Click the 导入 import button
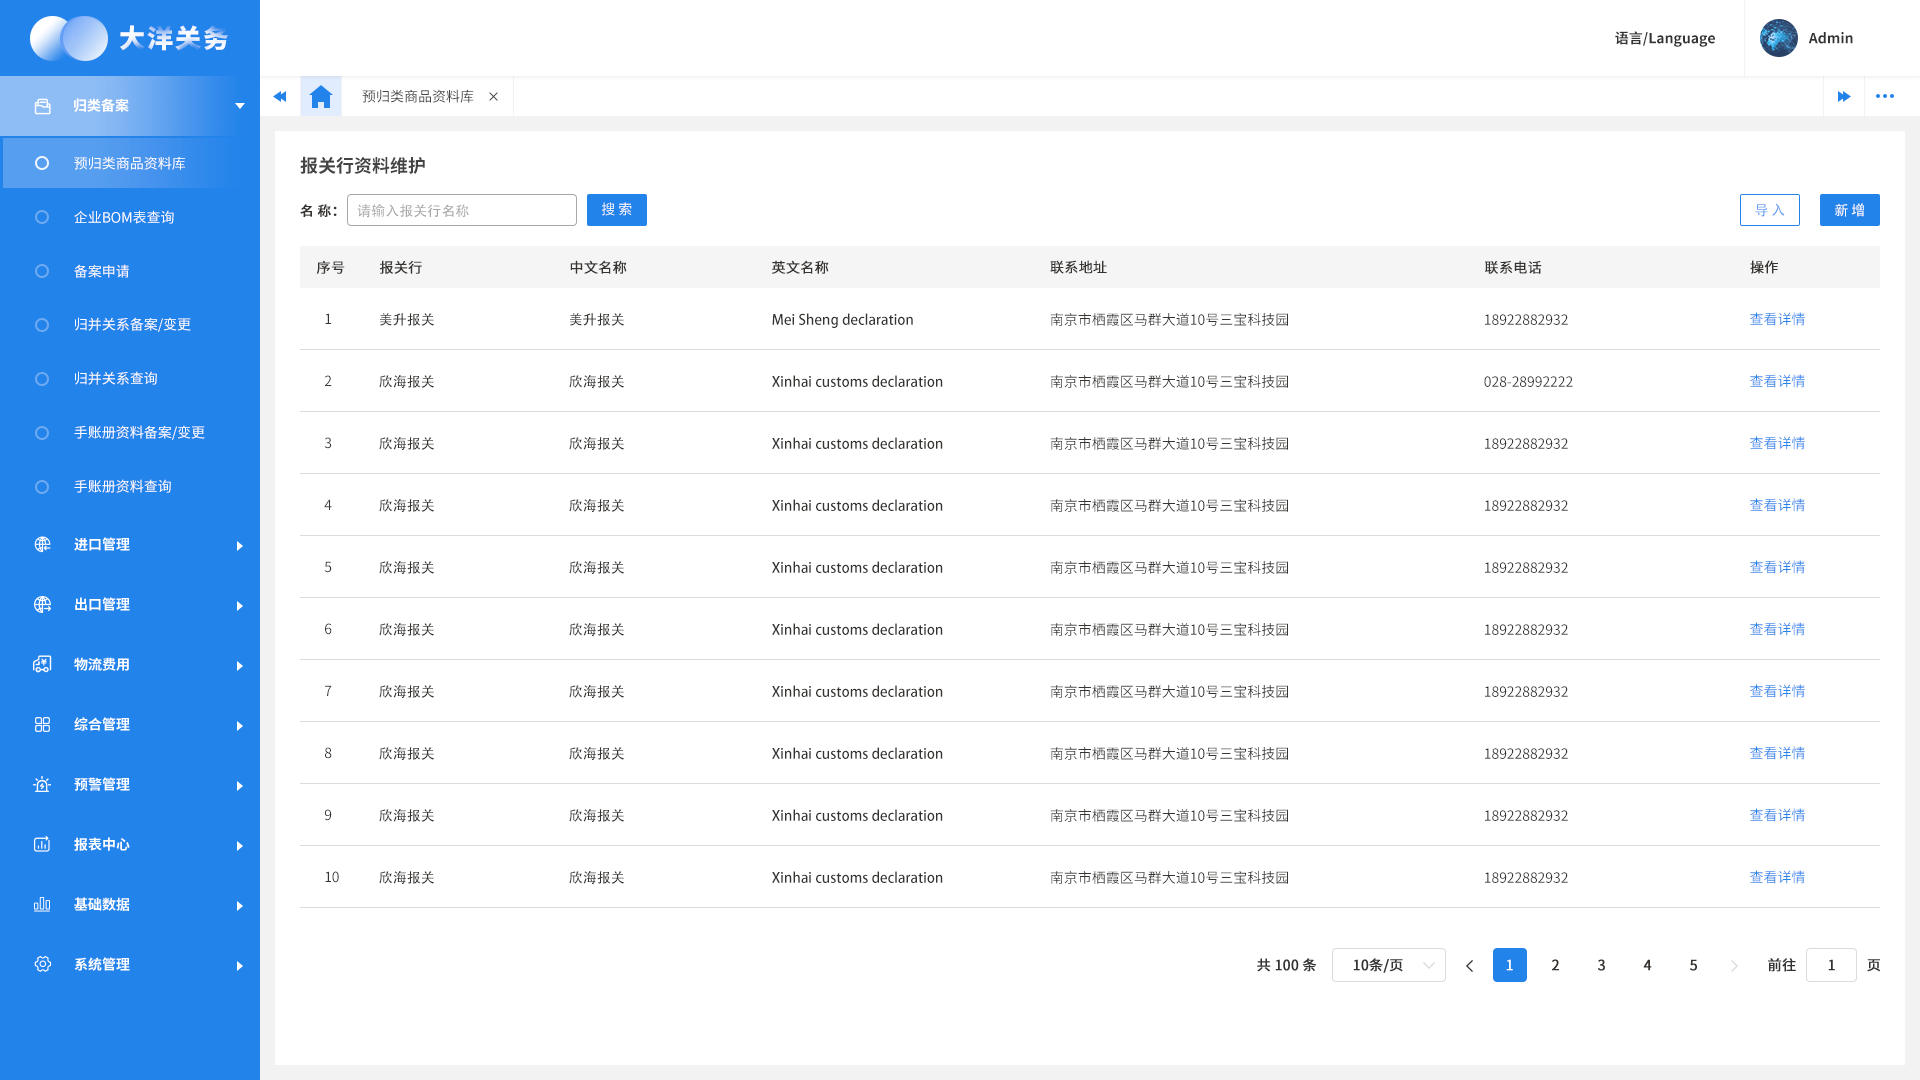This screenshot has height=1080, width=1920. click(x=1770, y=210)
